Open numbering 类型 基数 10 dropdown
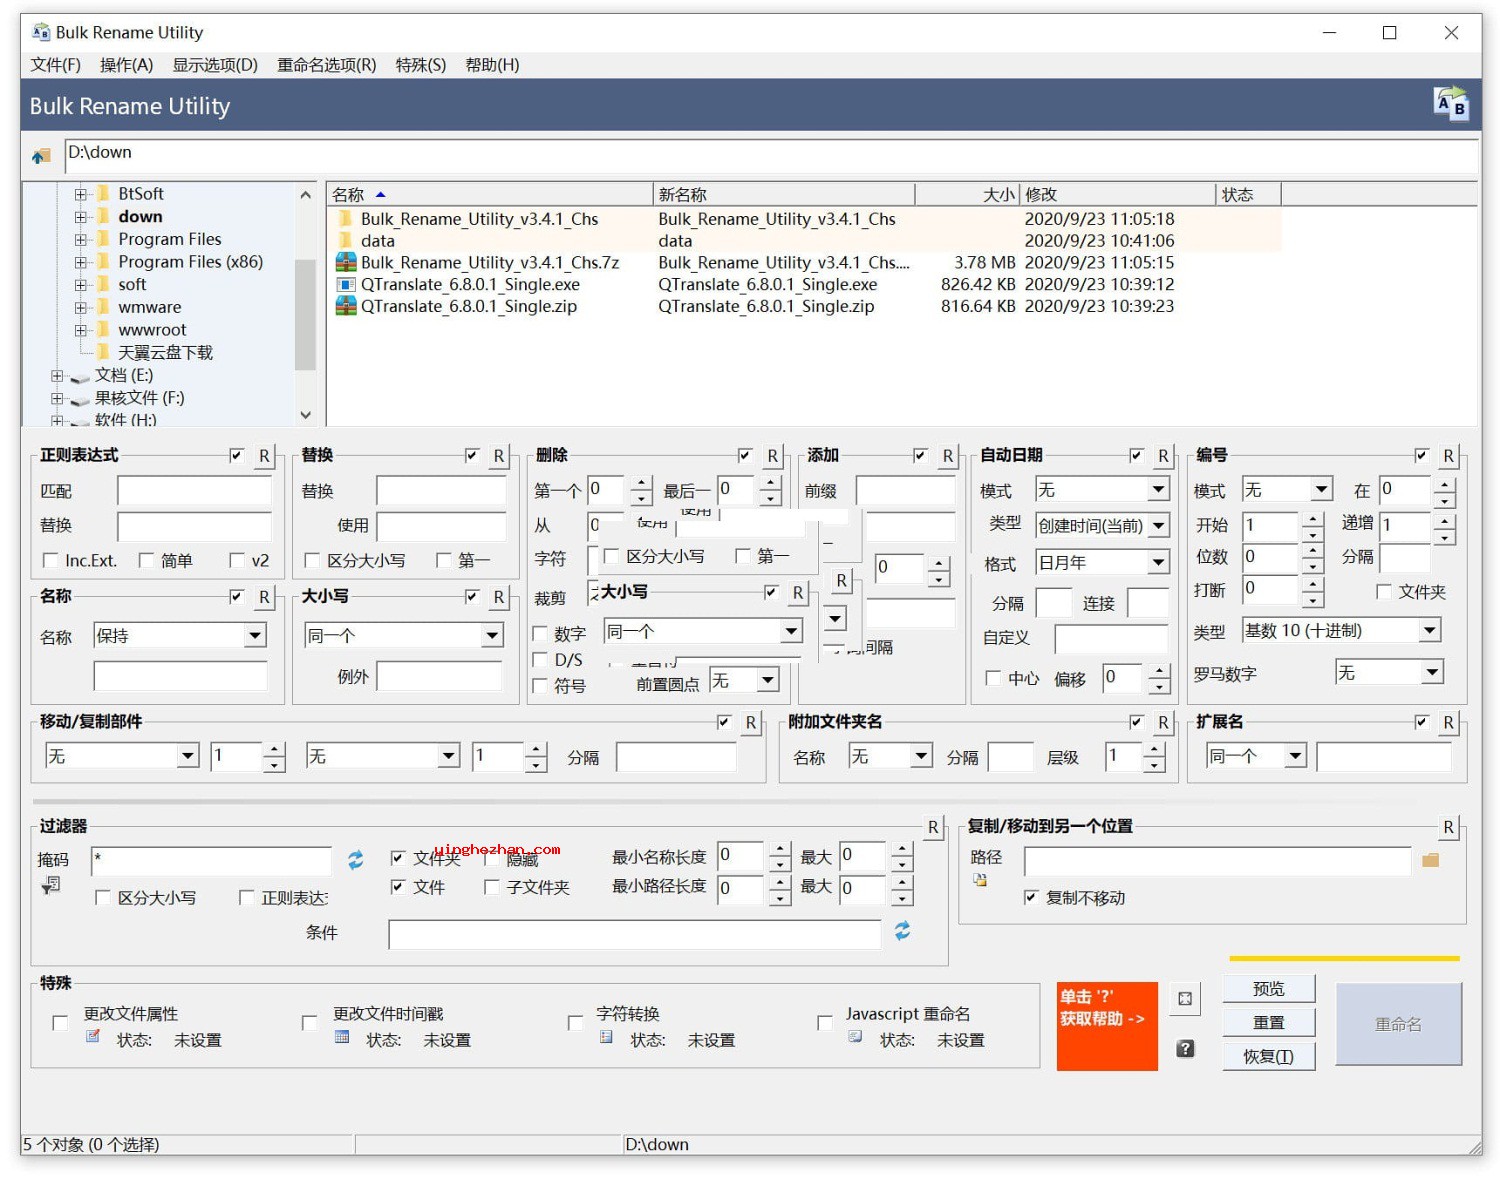This screenshot has height=1179, width=1500. tap(1341, 630)
